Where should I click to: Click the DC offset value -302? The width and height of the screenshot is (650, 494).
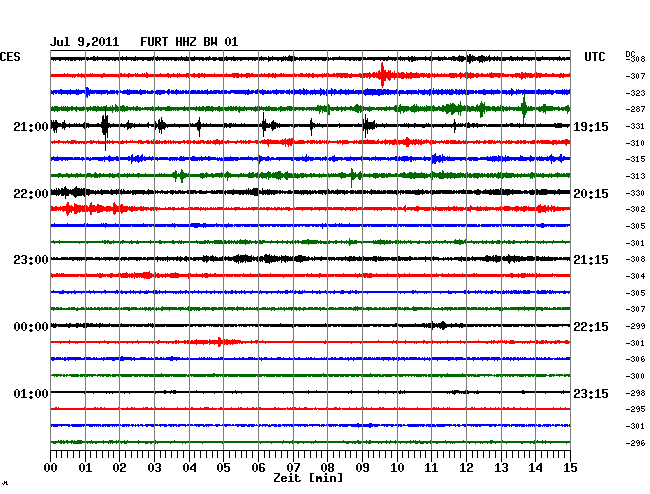(635, 209)
